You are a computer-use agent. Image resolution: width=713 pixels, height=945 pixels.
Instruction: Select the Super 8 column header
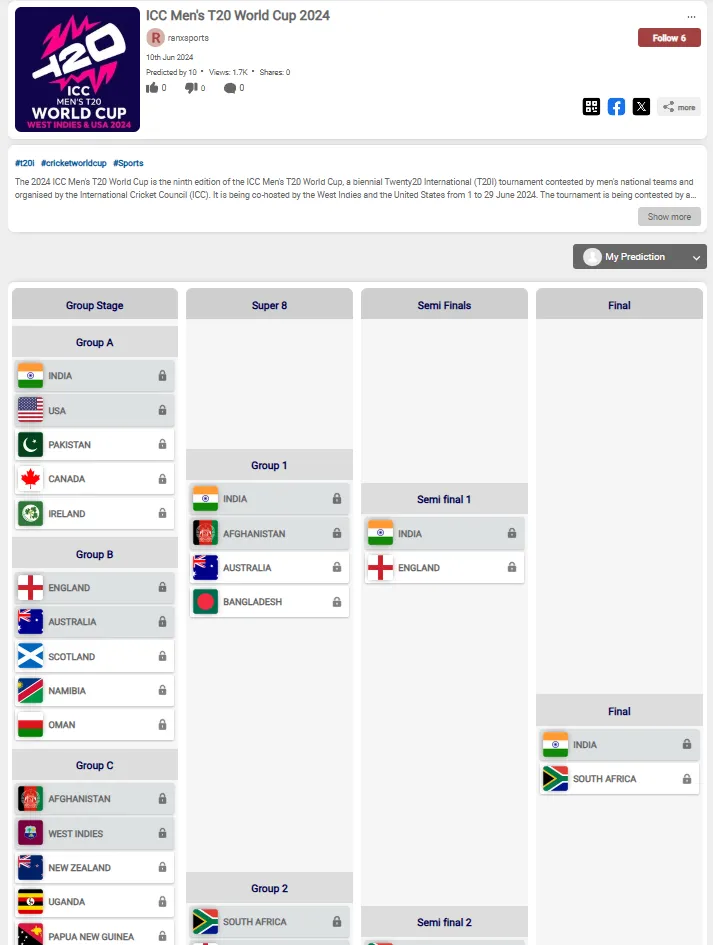tap(269, 305)
